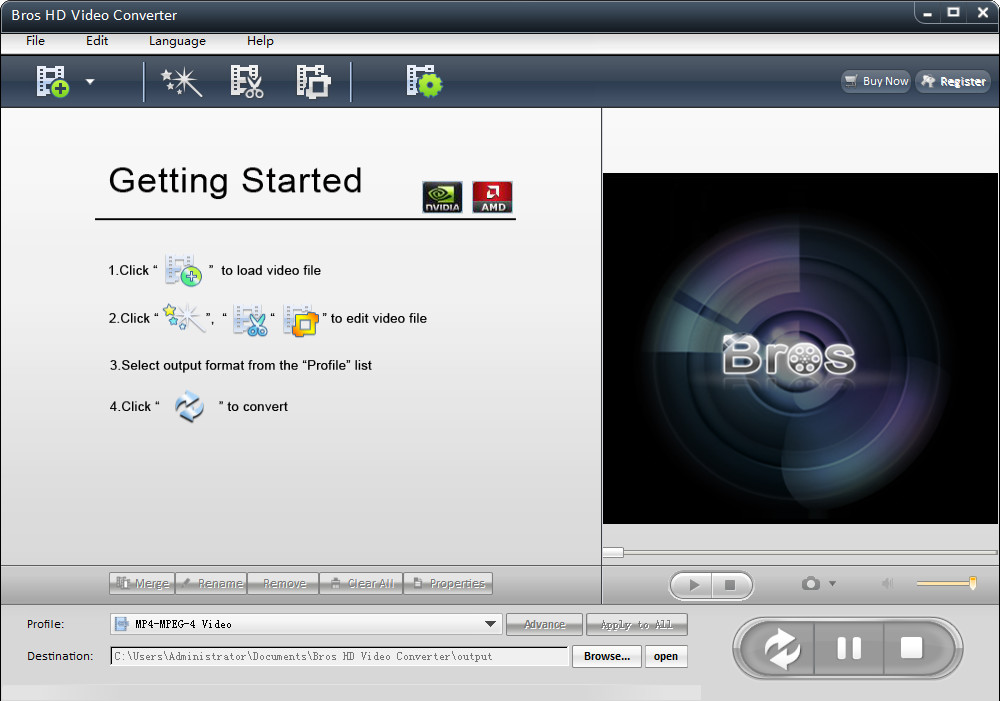Click the Rename button
The image size is (1000, 701).
pos(211,584)
